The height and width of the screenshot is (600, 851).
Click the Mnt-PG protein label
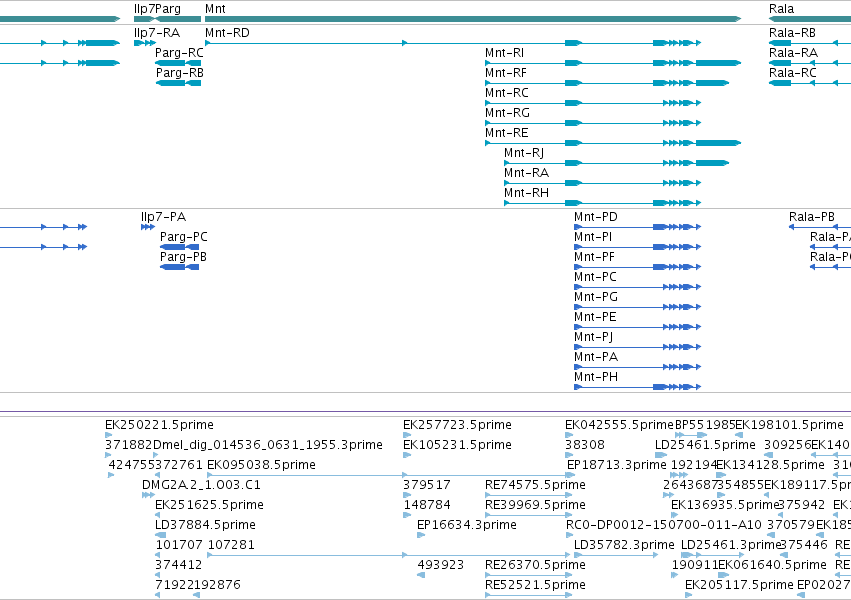pyautogui.click(x=596, y=297)
